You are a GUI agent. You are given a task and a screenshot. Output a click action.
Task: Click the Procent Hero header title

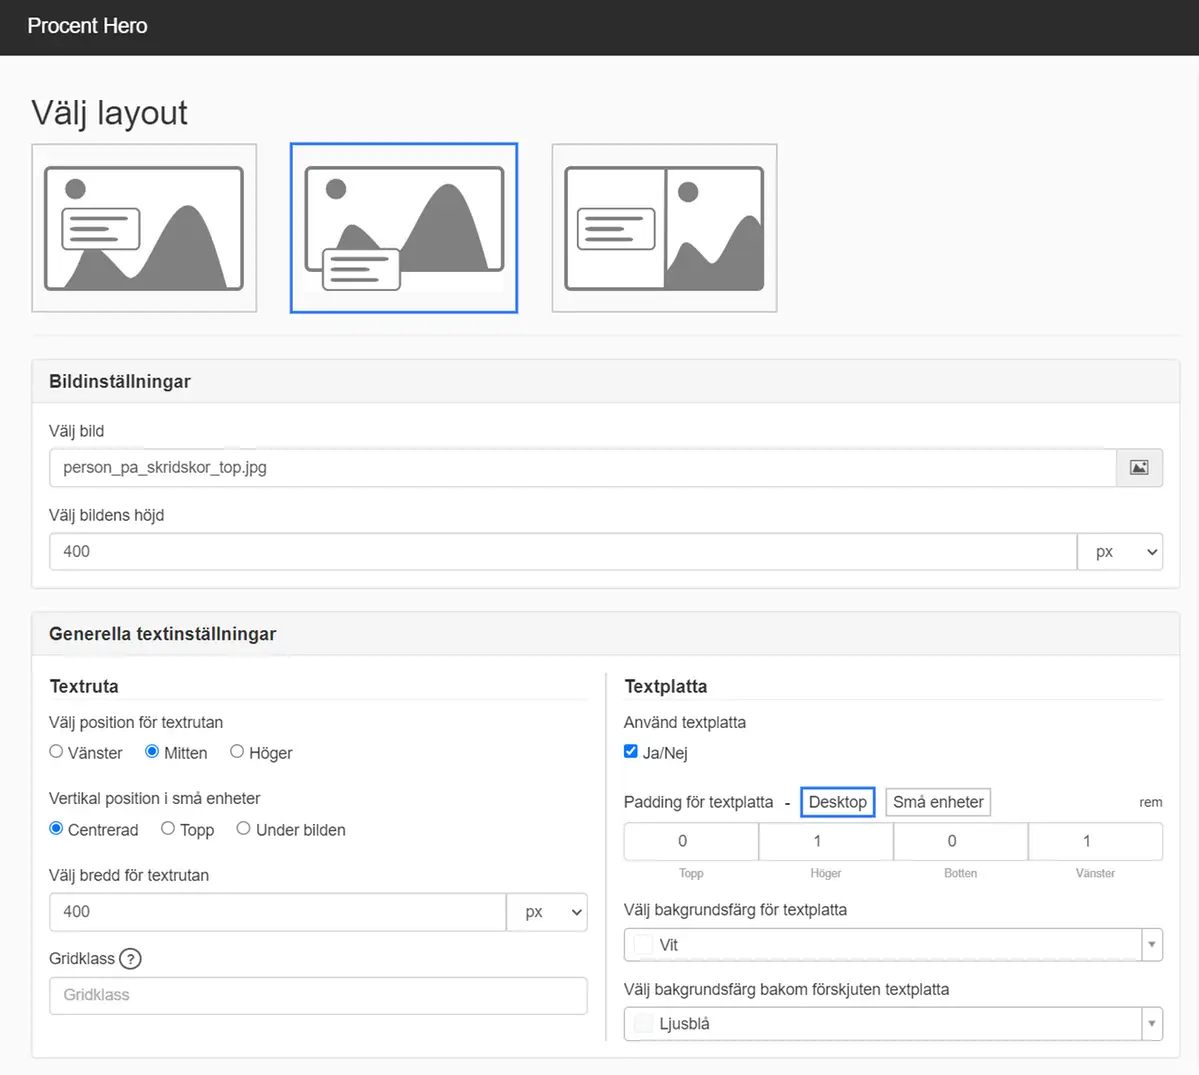point(87,26)
